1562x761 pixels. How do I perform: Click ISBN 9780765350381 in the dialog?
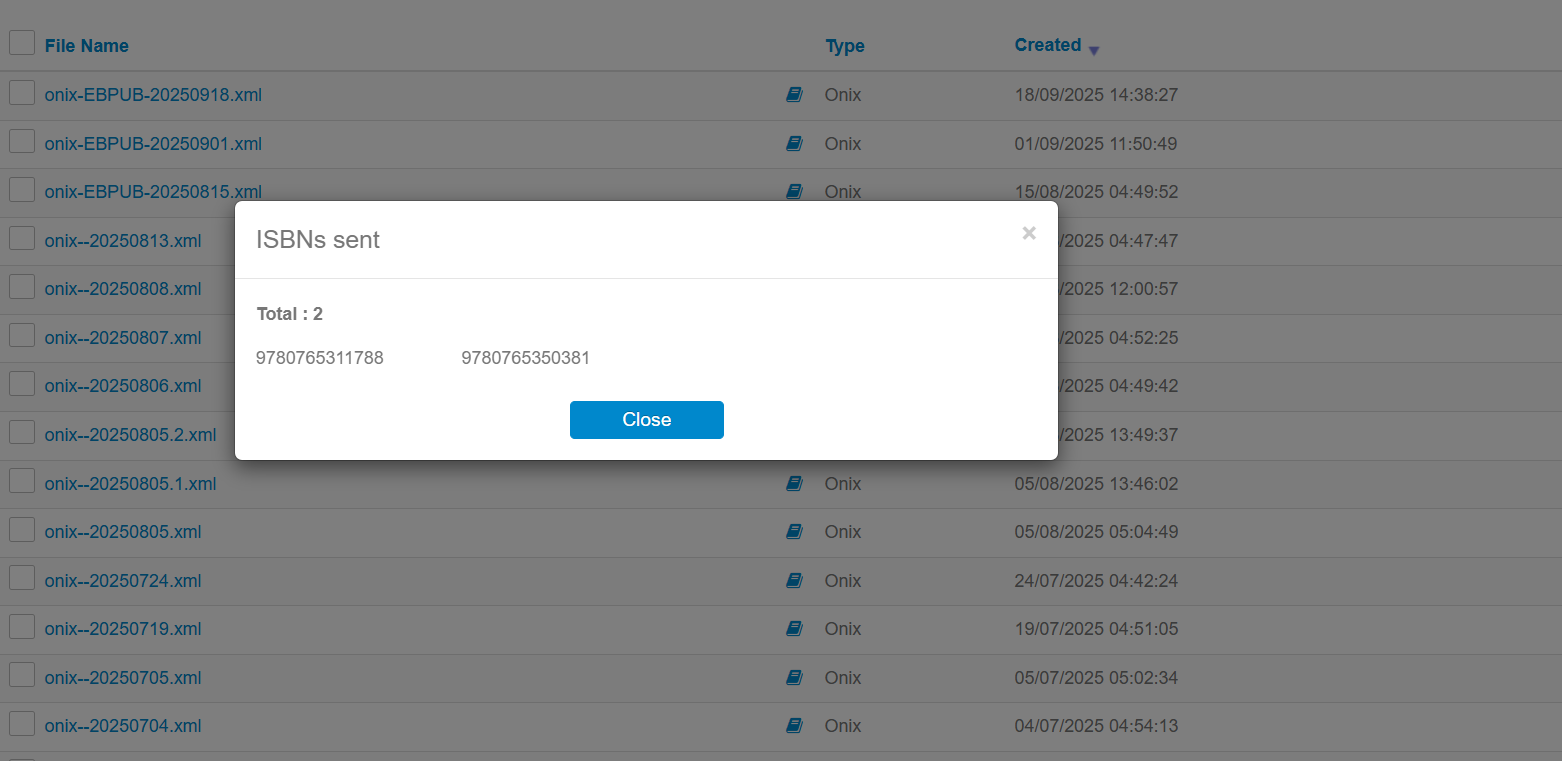click(x=525, y=358)
